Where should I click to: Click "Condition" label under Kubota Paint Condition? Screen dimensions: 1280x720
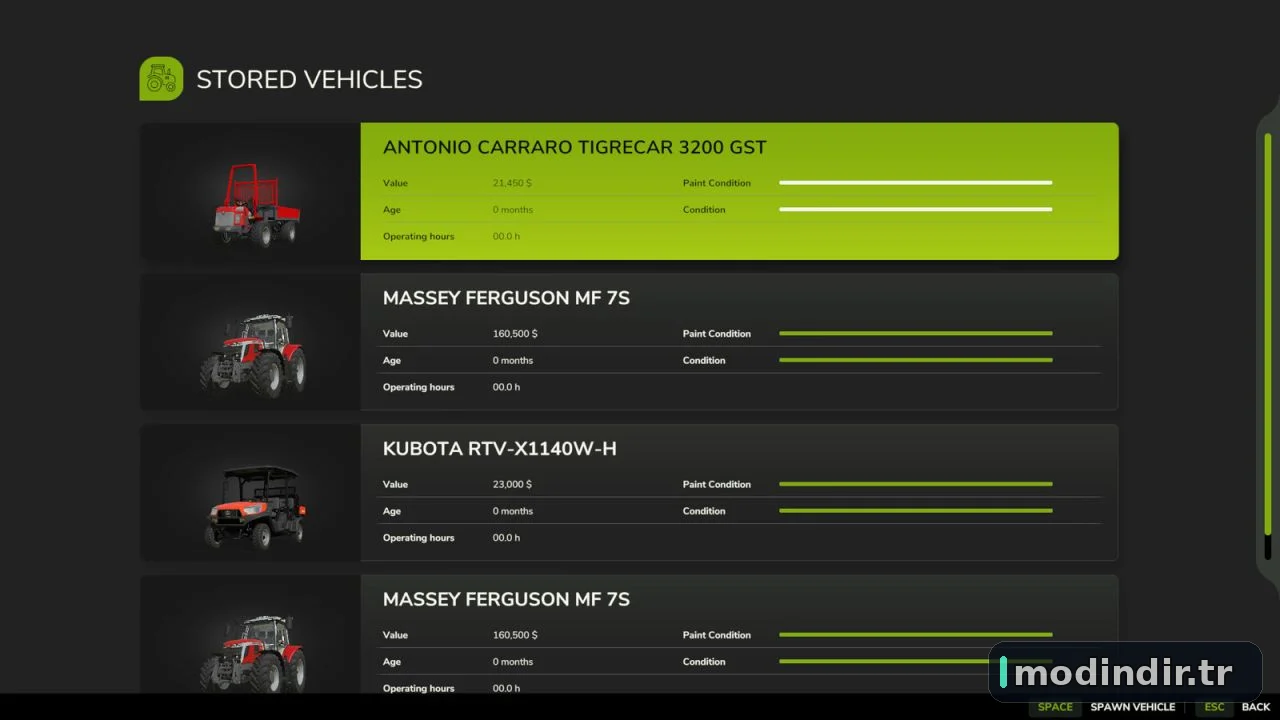(704, 511)
